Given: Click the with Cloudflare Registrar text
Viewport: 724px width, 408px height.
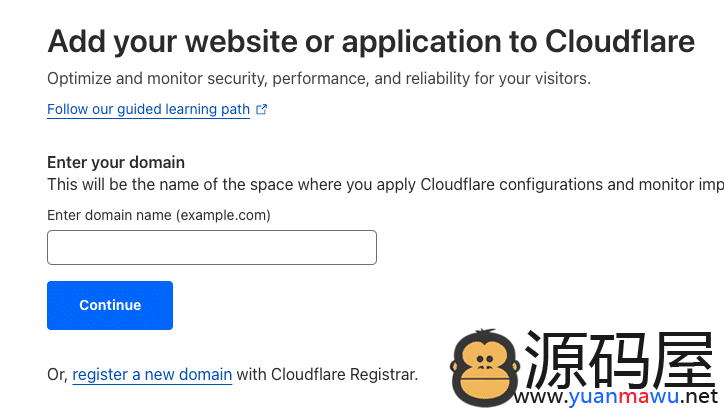Looking at the screenshot, I should pyautogui.click(x=327, y=374).
